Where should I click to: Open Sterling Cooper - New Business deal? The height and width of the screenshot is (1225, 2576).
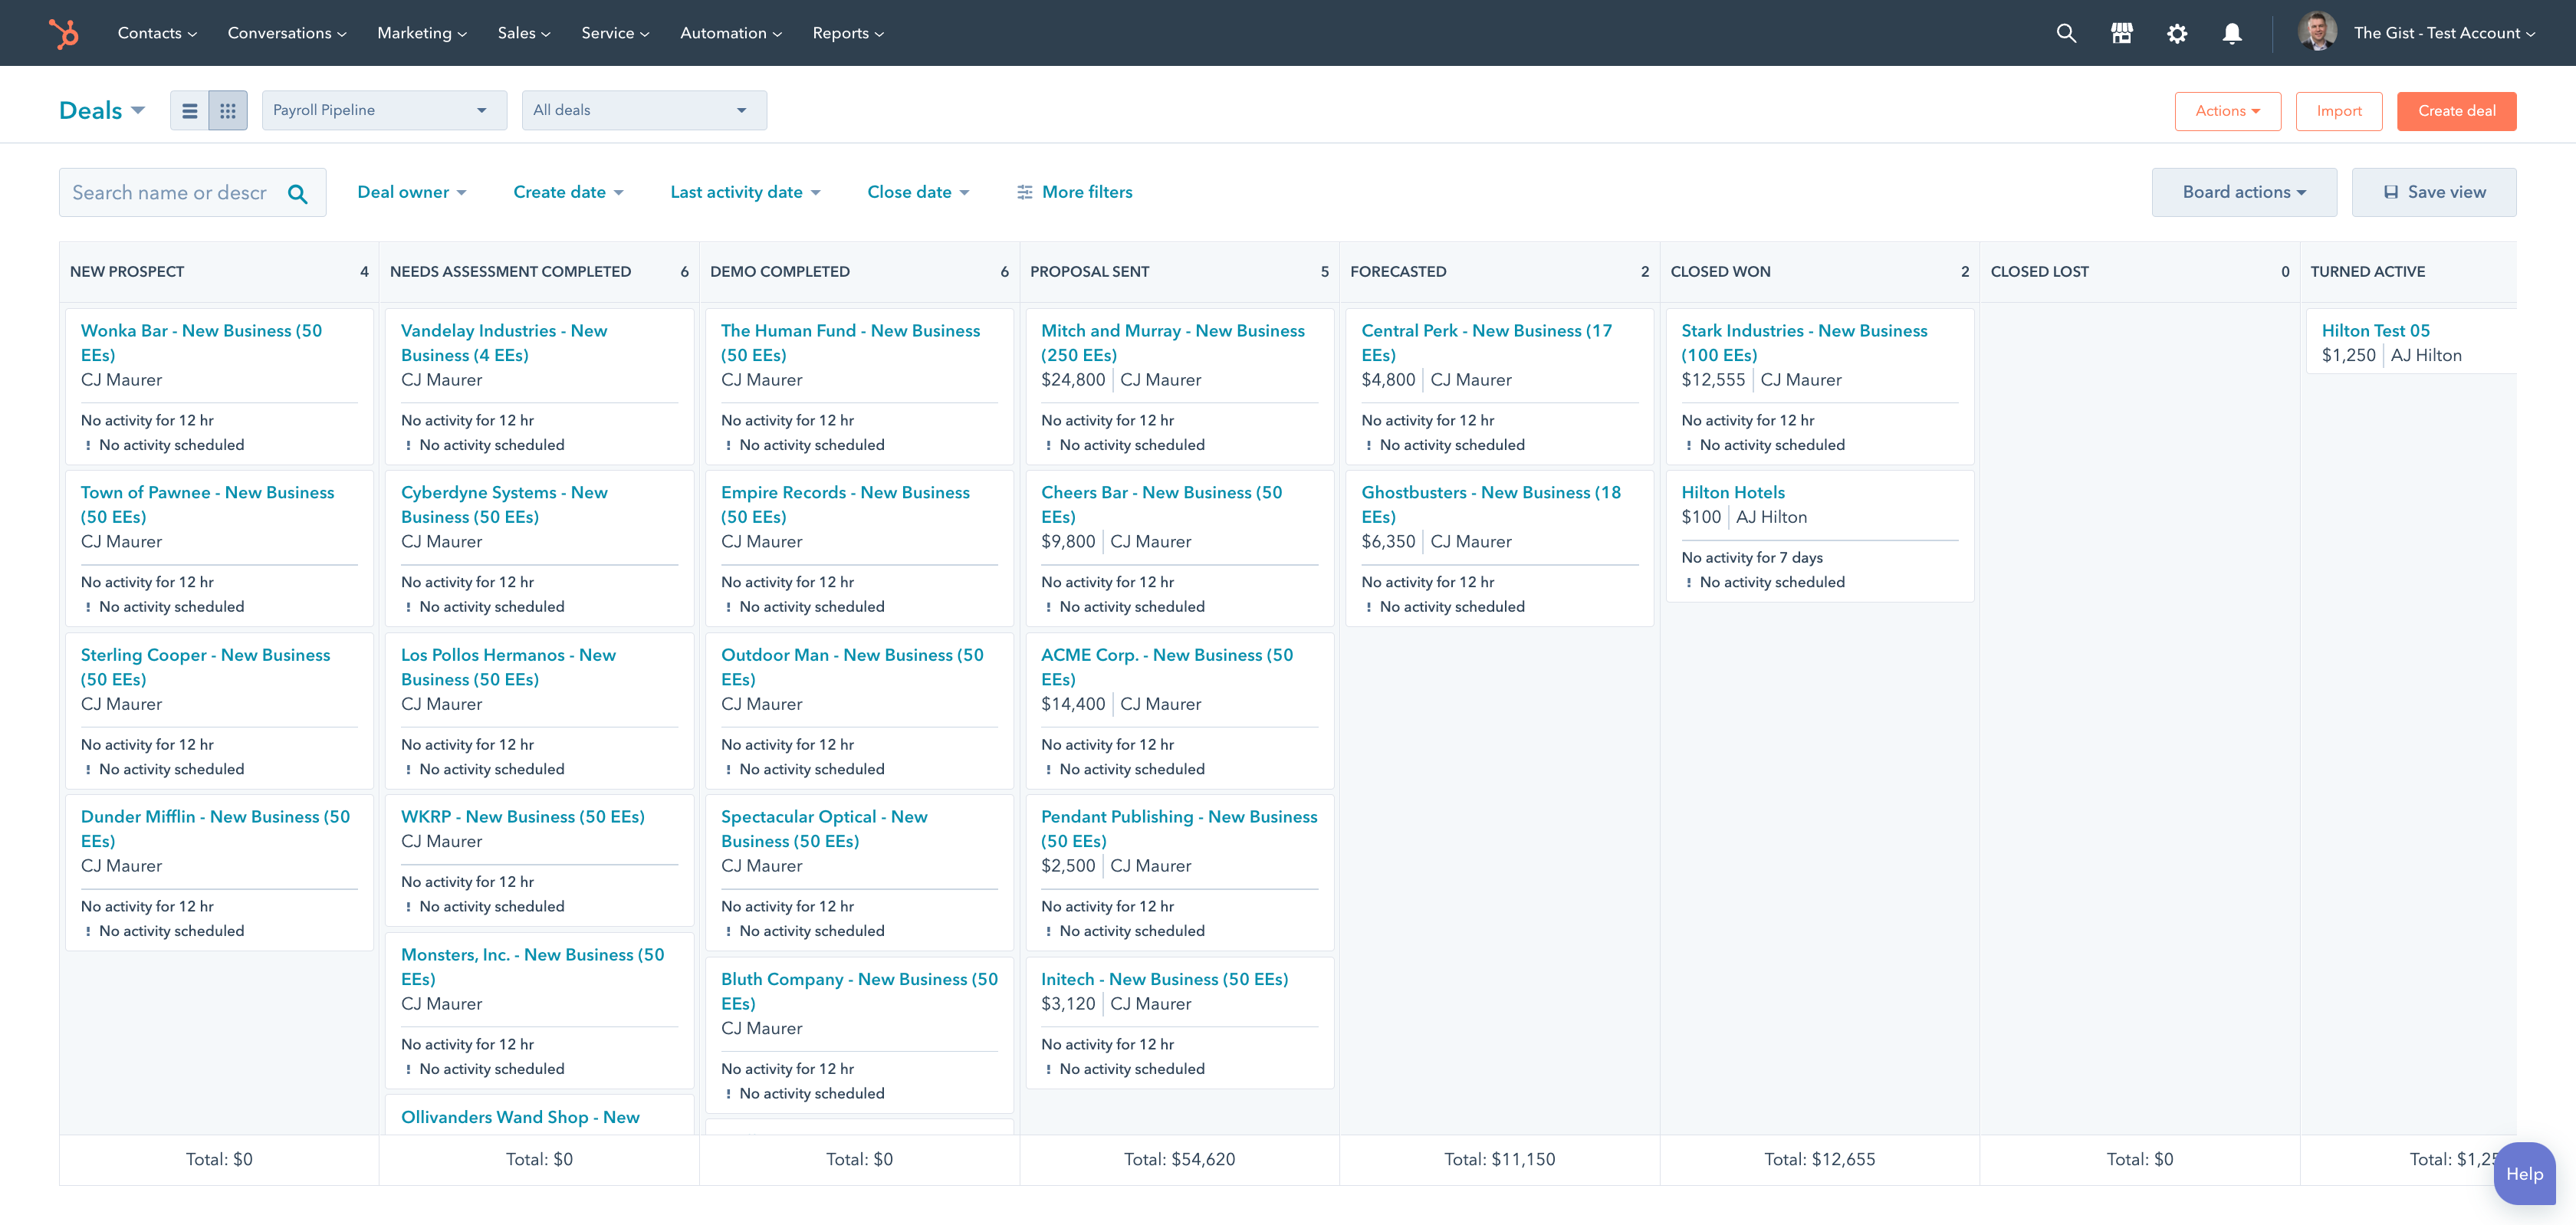[205, 666]
